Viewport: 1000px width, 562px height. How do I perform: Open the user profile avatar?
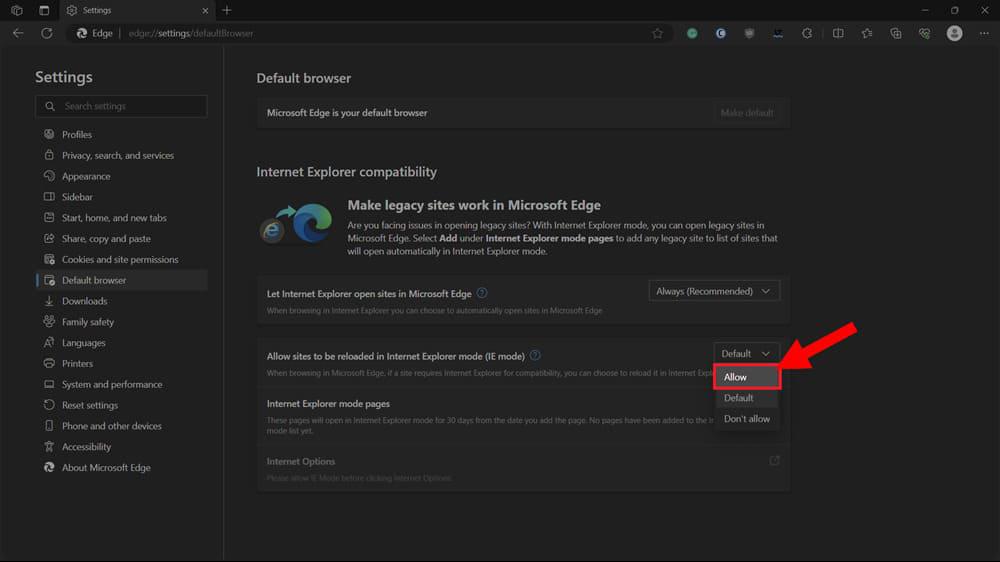954,33
